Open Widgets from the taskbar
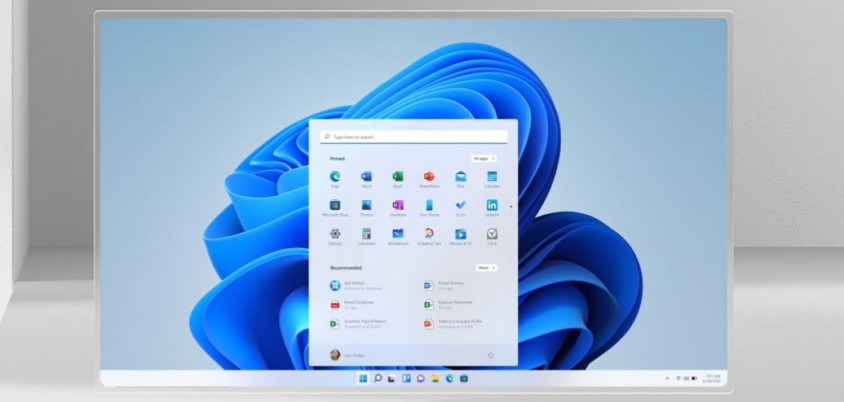Screen dimensions: 844x402 [x=406, y=378]
